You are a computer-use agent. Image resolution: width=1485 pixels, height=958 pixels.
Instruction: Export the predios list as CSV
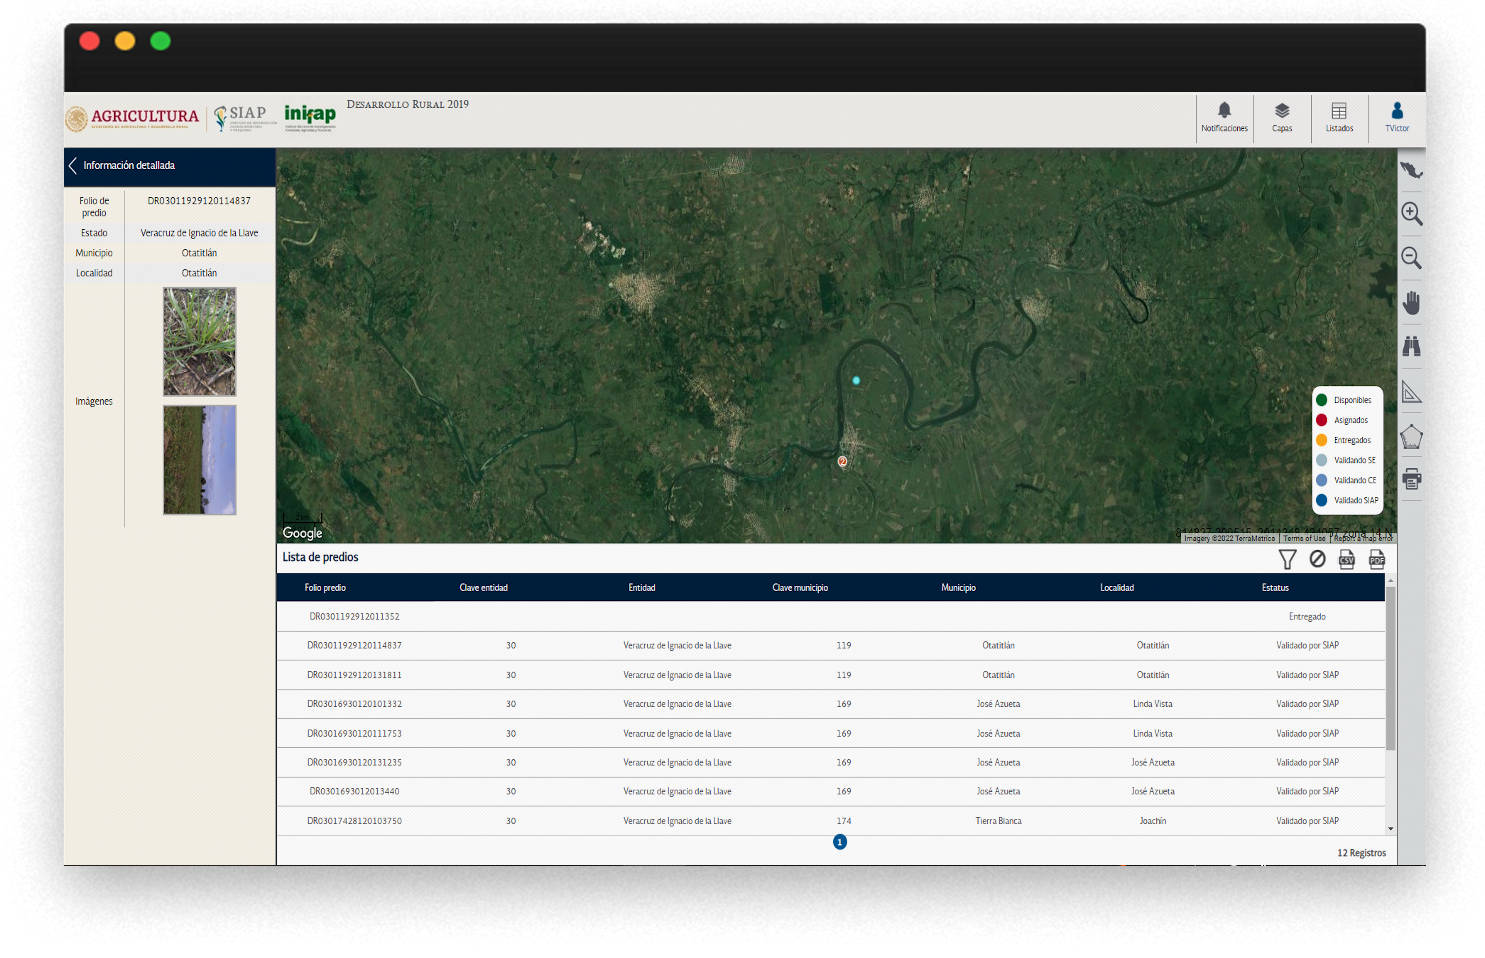[x=1347, y=559]
